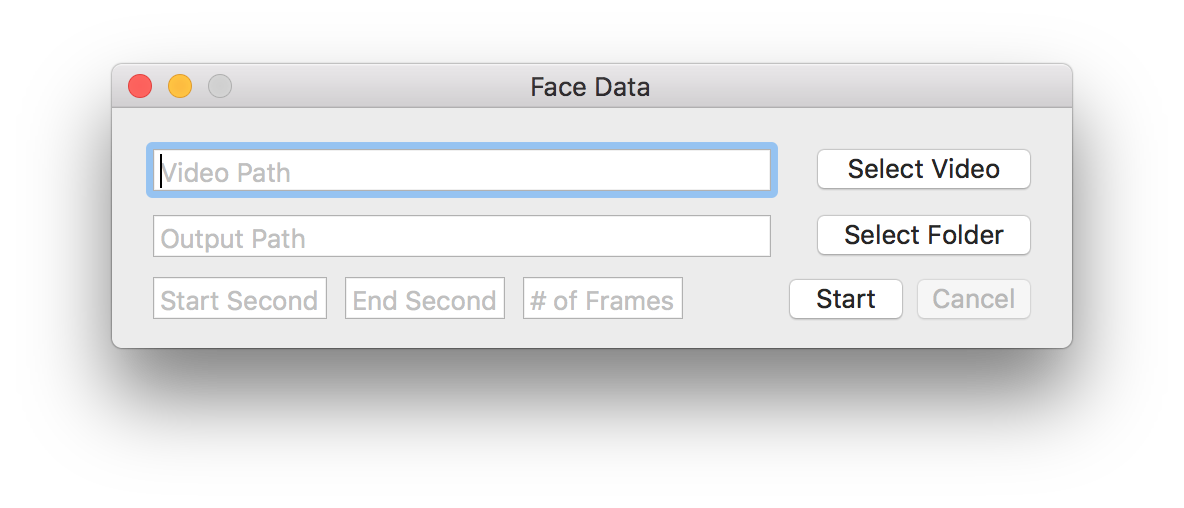This screenshot has width=1184, height=508.
Task: Click the Select Video button
Action: tap(923, 169)
